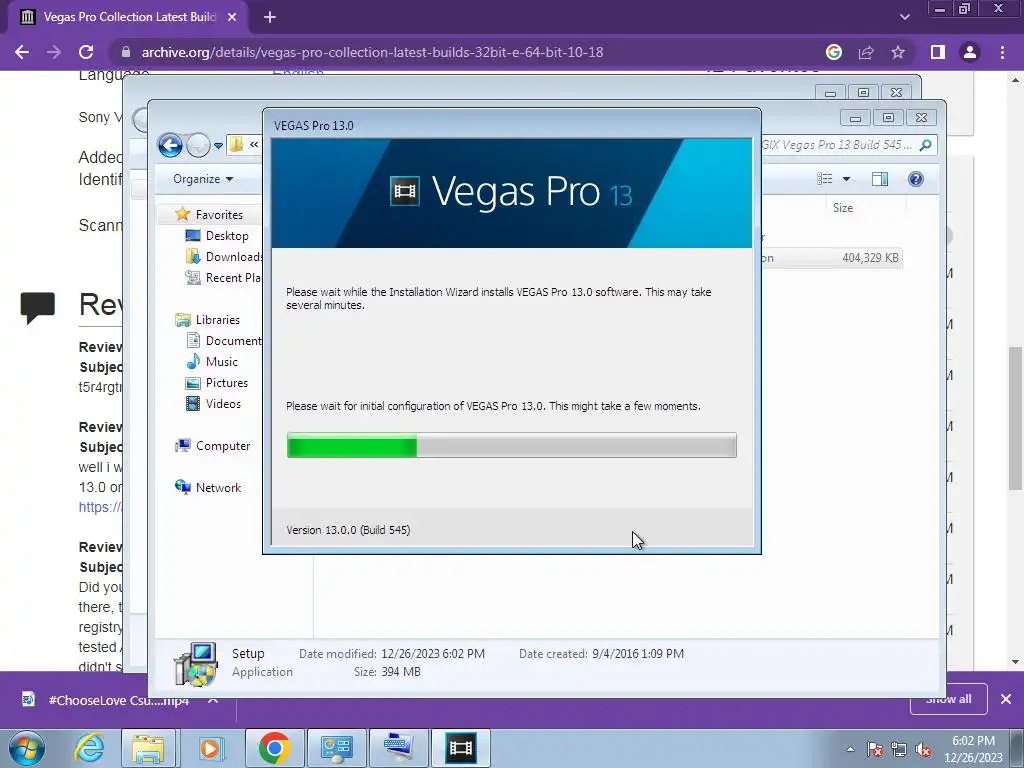1024x768 pixels.
Task: Toggle the Explorer preview pane icon
Action: coord(880,179)
